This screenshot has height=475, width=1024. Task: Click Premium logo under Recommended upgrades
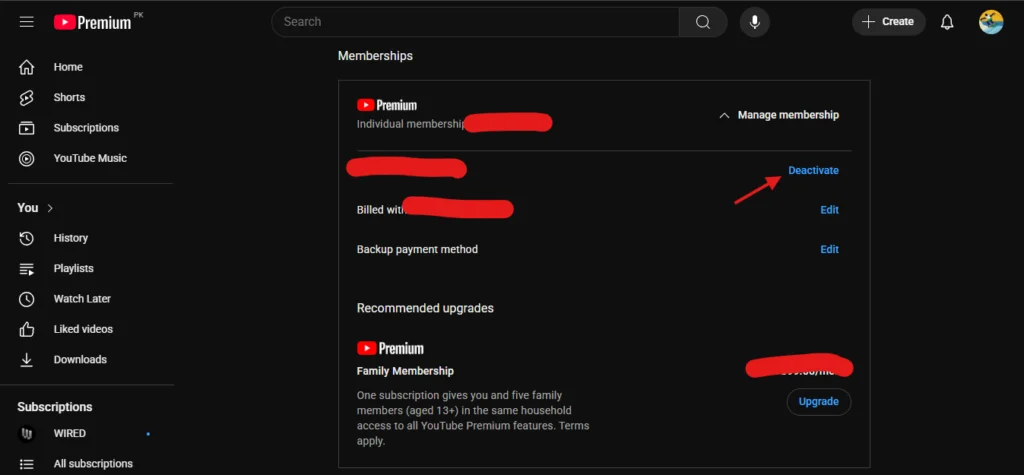pos(390,348)
